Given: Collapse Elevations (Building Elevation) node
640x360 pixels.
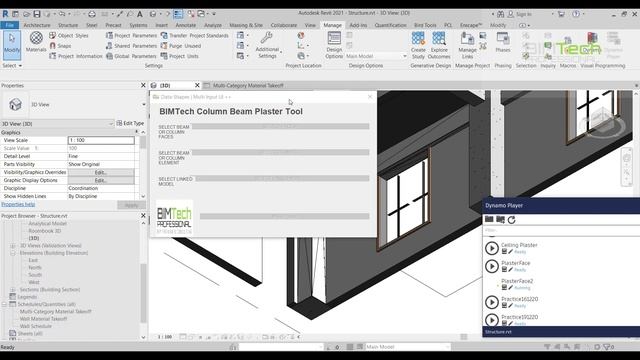Looking at the screenshot, I should (13, 253).
